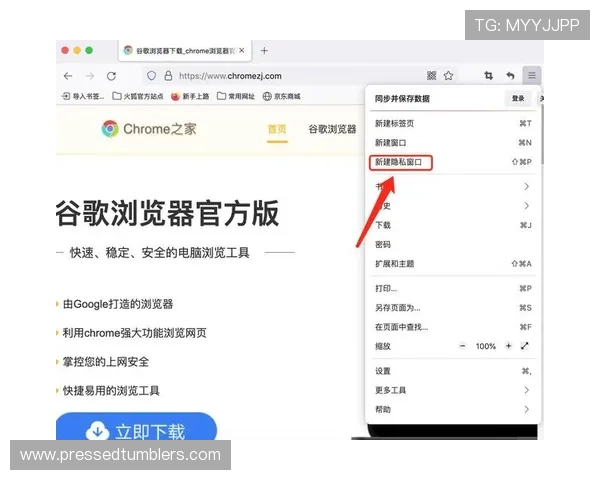Bookmark this page with the star icon
Image resolution: width=600 pixels, height=480 pixels.
[449, 76]
